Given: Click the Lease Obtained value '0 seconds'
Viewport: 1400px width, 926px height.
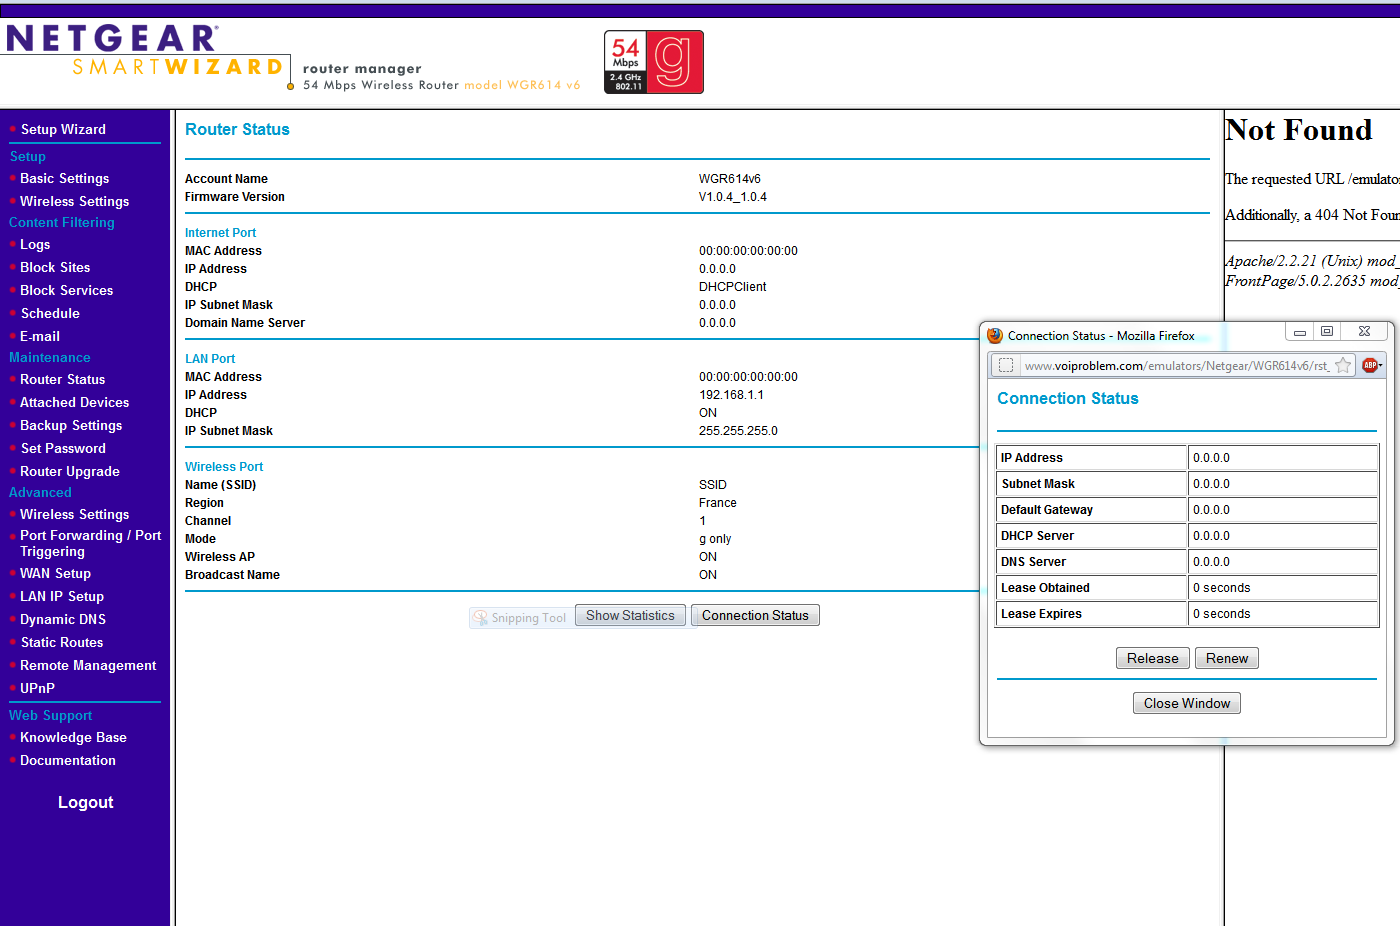Looking at the screenshot, I should point(1222,589).
